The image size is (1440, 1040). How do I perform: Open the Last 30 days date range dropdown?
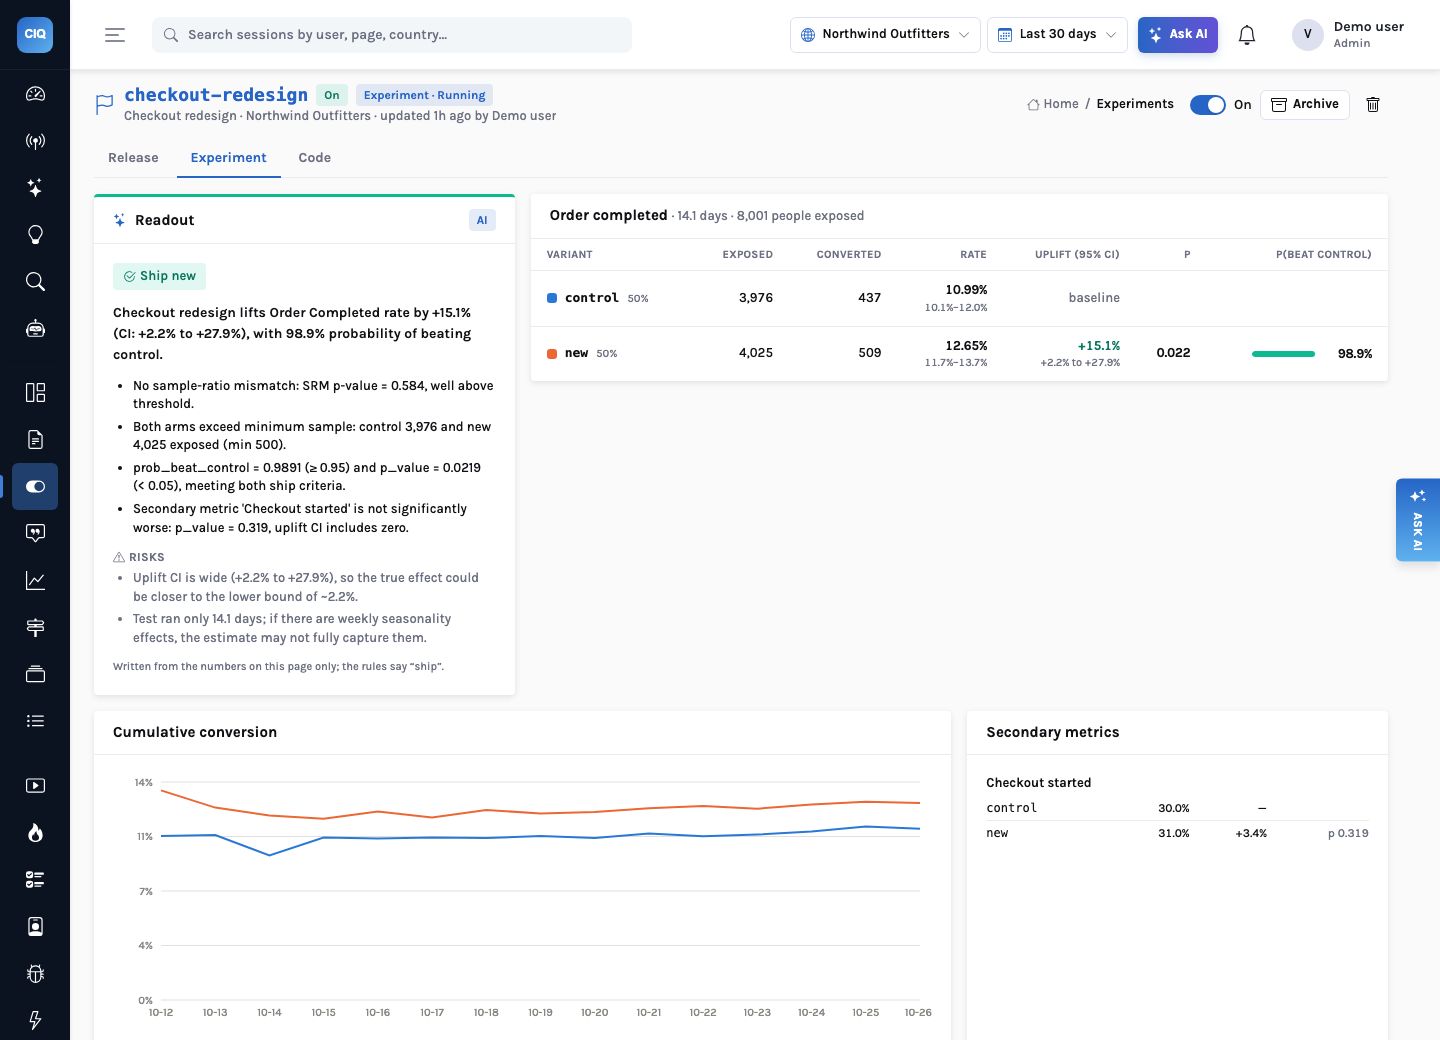pos(1057,35)
